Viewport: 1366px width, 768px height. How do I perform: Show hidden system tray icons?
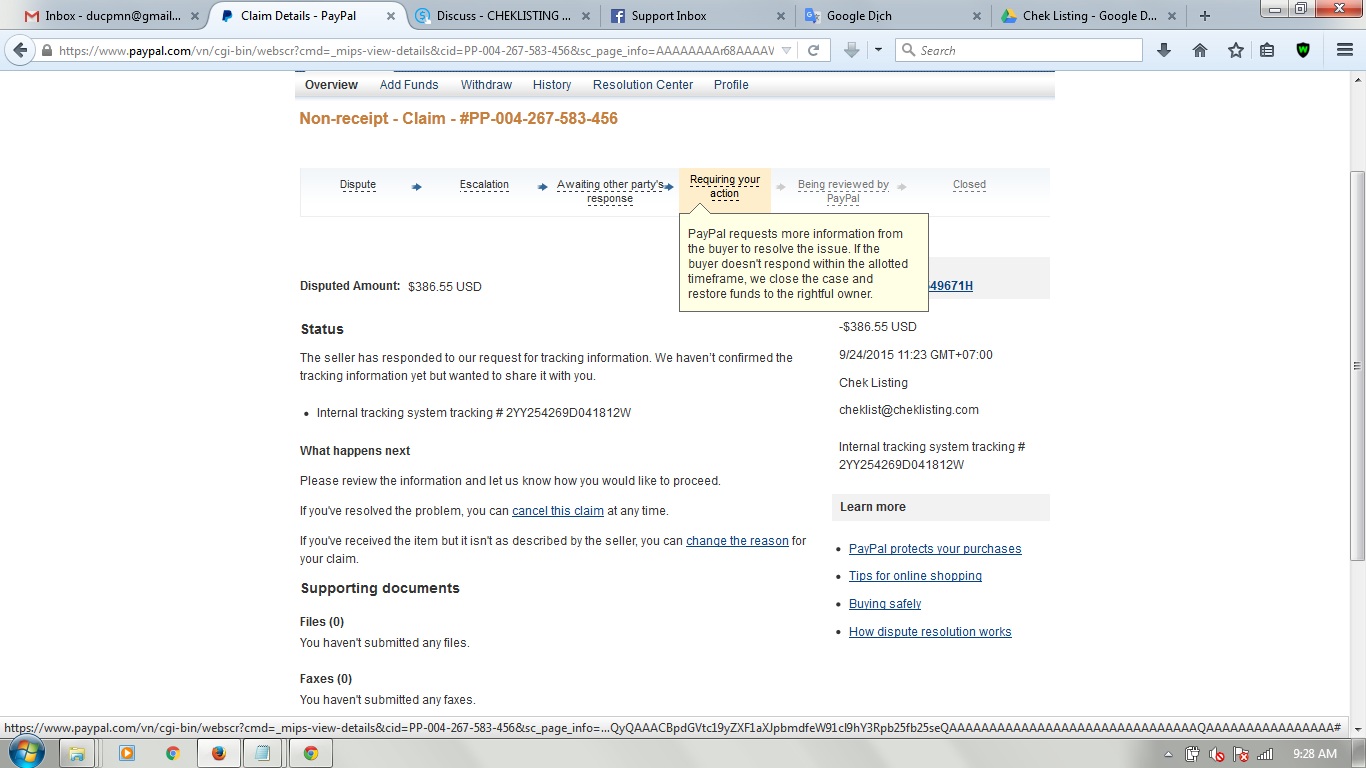(x=1168, y=754)
